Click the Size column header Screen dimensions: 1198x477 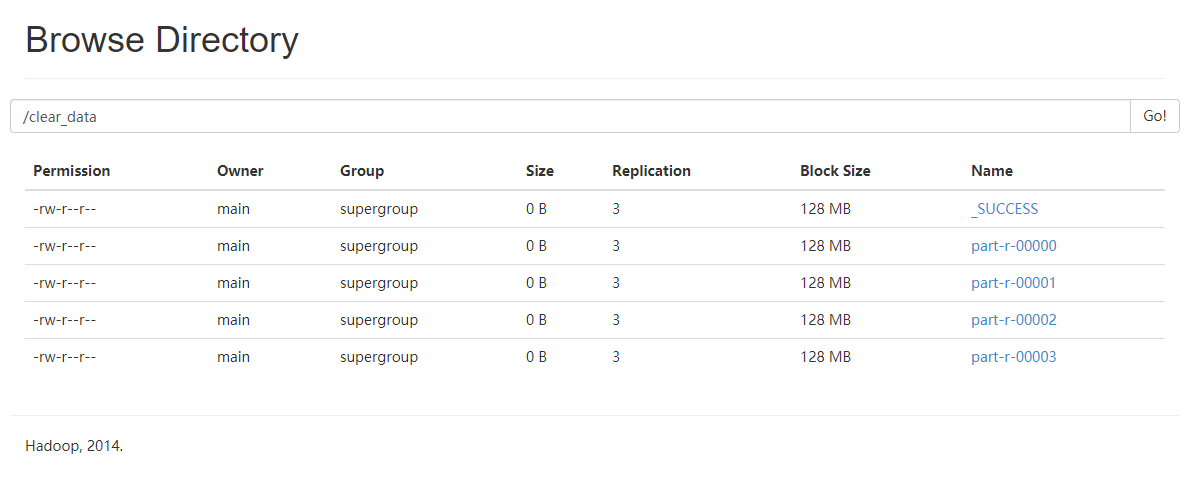tap(540, 171)
